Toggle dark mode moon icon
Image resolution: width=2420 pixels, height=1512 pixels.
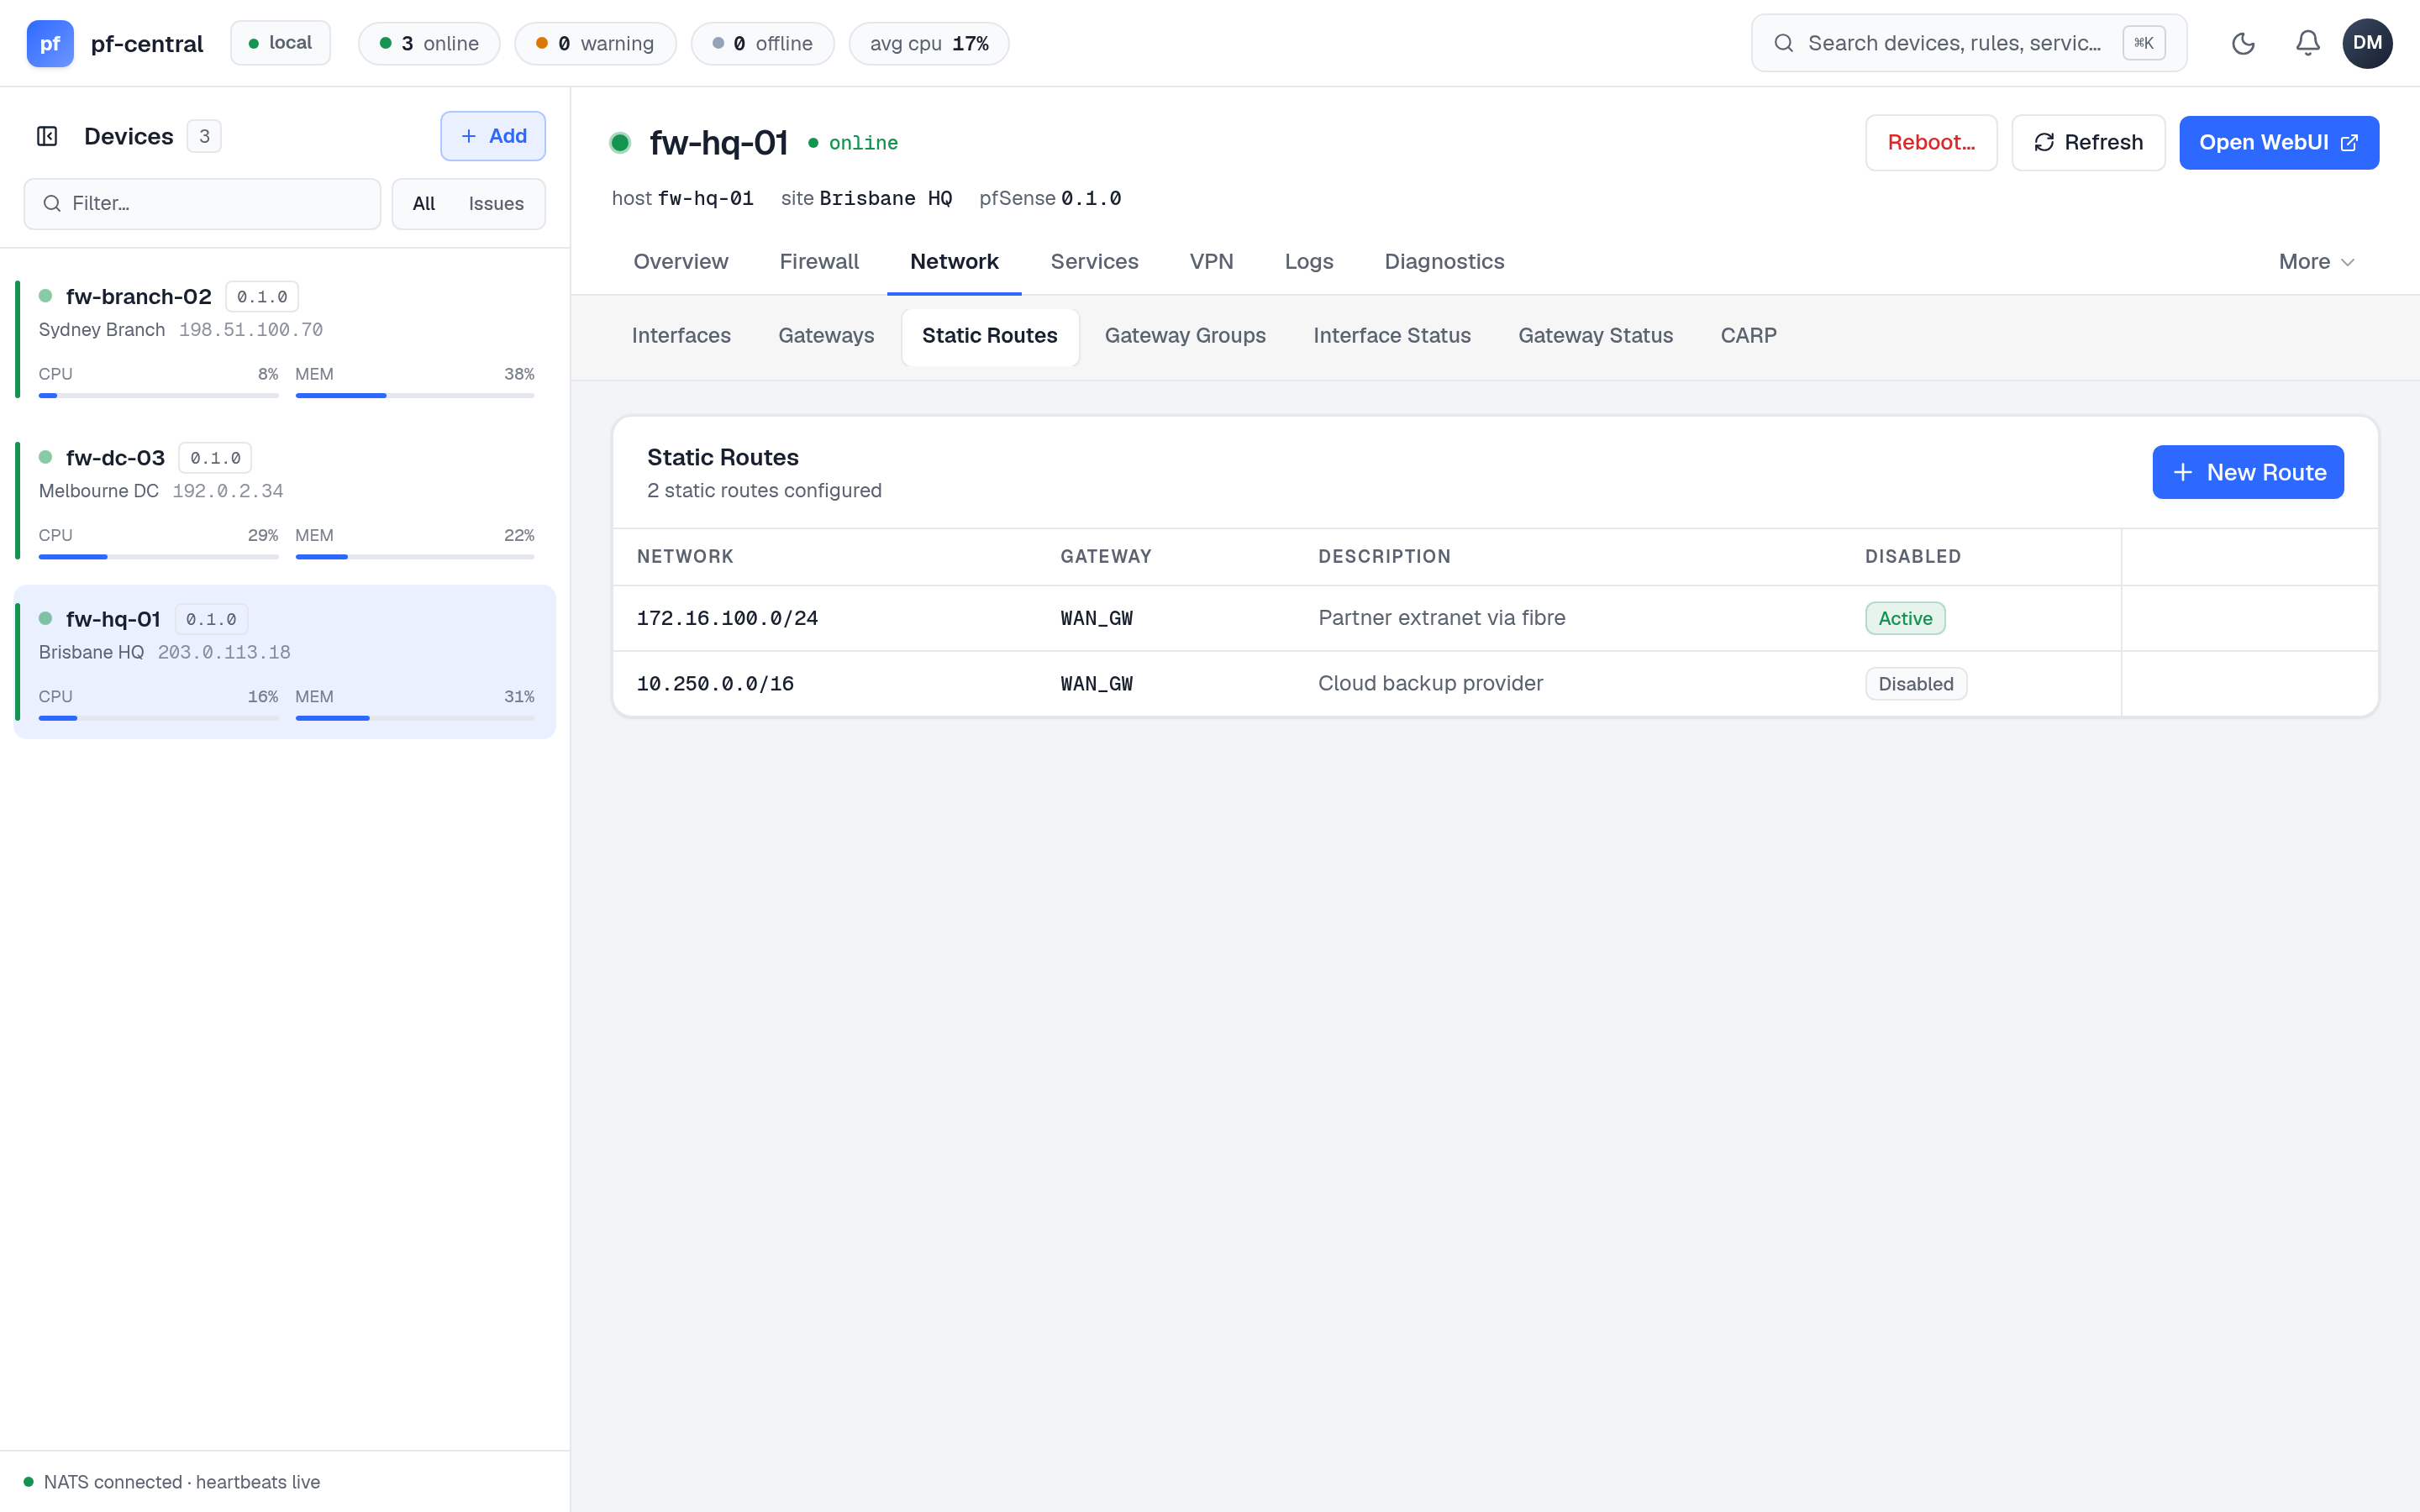pos(2243,43)
